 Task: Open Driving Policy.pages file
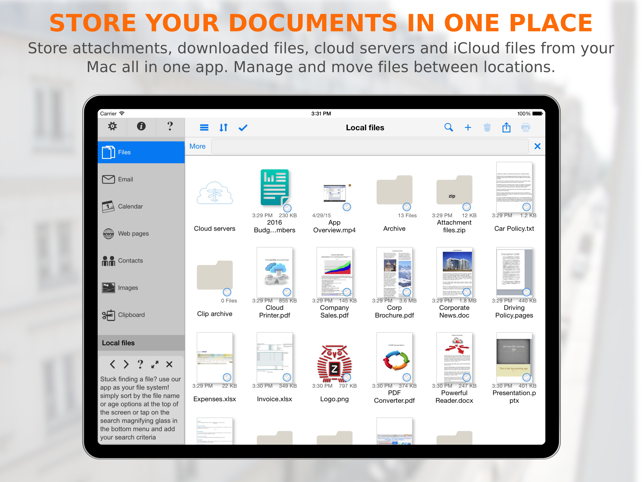(x=514, y=283)
